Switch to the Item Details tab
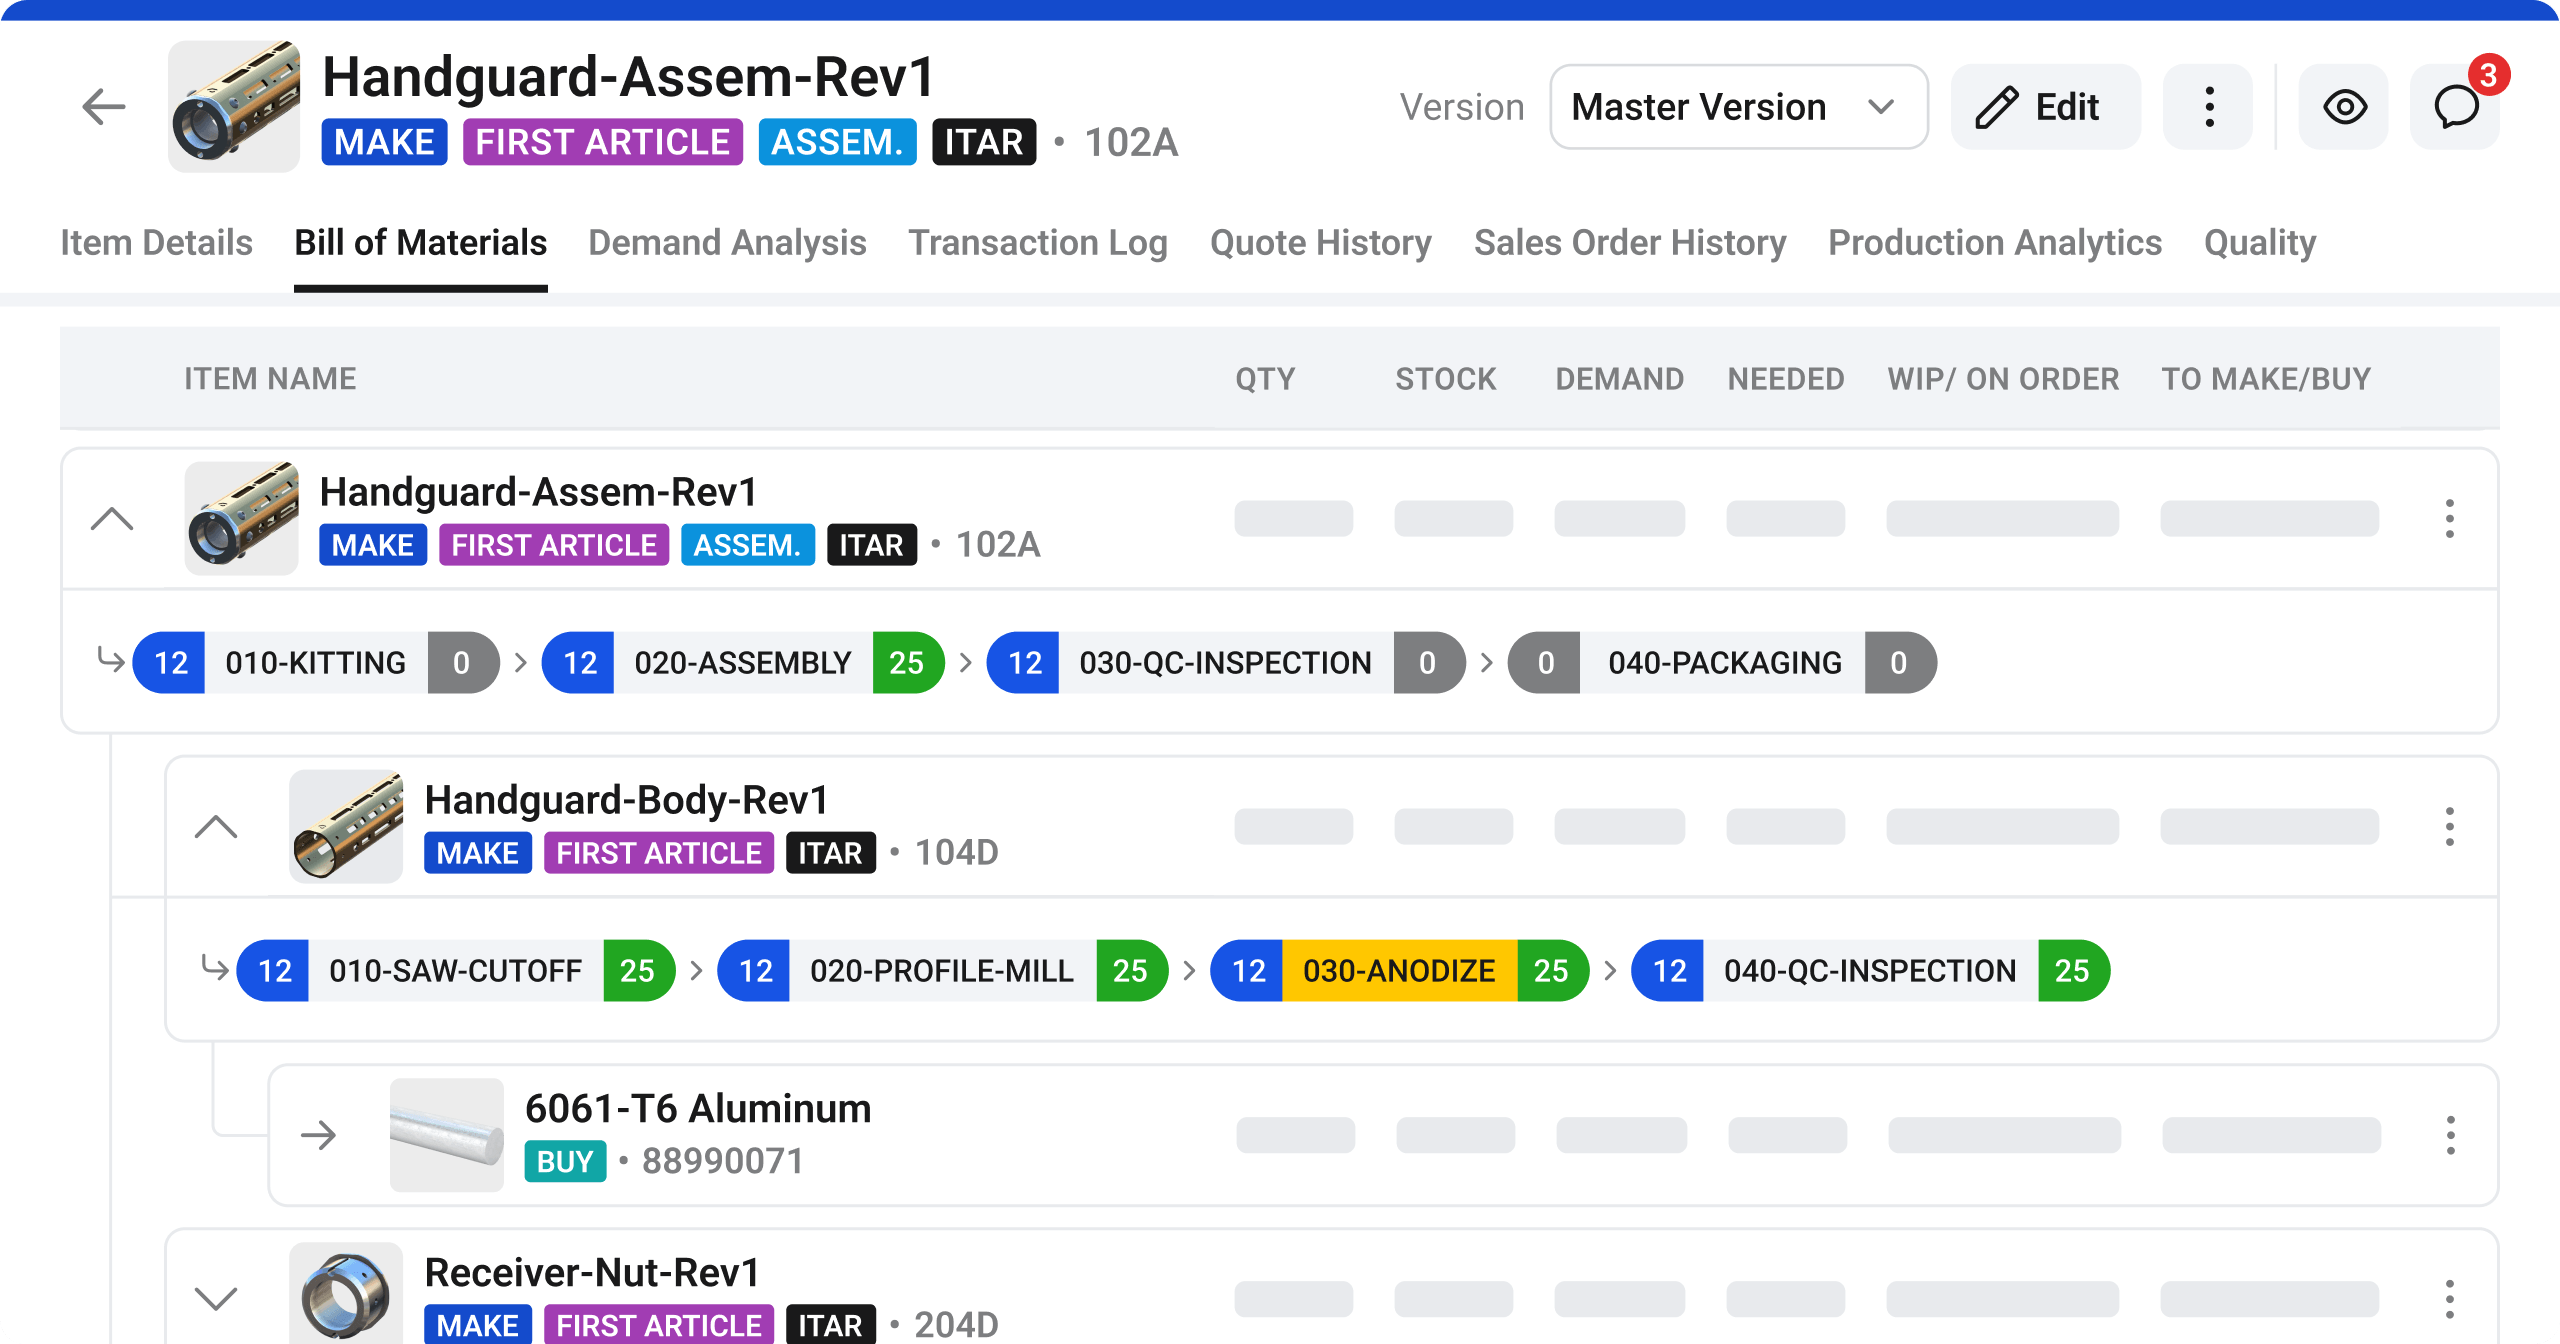This screenshot has height=1344, width=2560. pyautogui.click(x=156, y=243)
